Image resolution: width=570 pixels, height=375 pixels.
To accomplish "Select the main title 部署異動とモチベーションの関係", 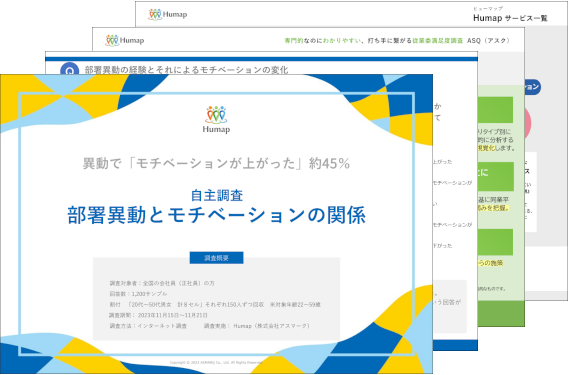I will pos(216,215).
